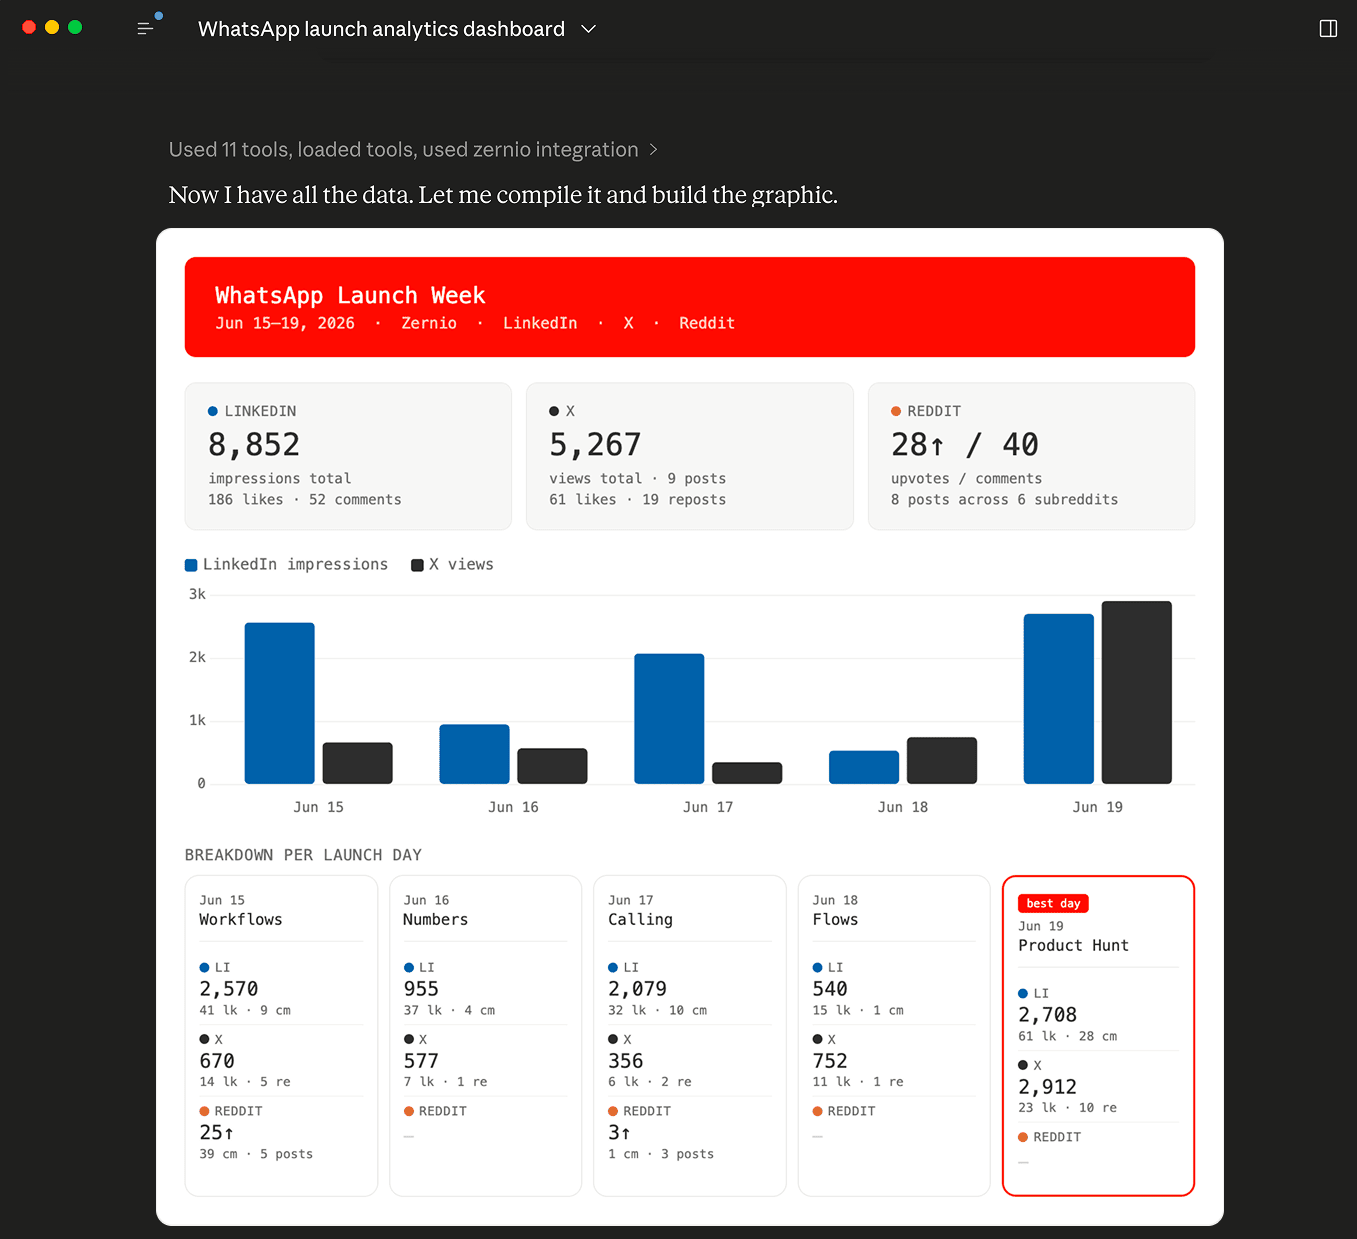The width and height of the screenshot is (1357, 1239).
Task: Click the 39 cm · 5 posts text
Action: pos(256,1154)
